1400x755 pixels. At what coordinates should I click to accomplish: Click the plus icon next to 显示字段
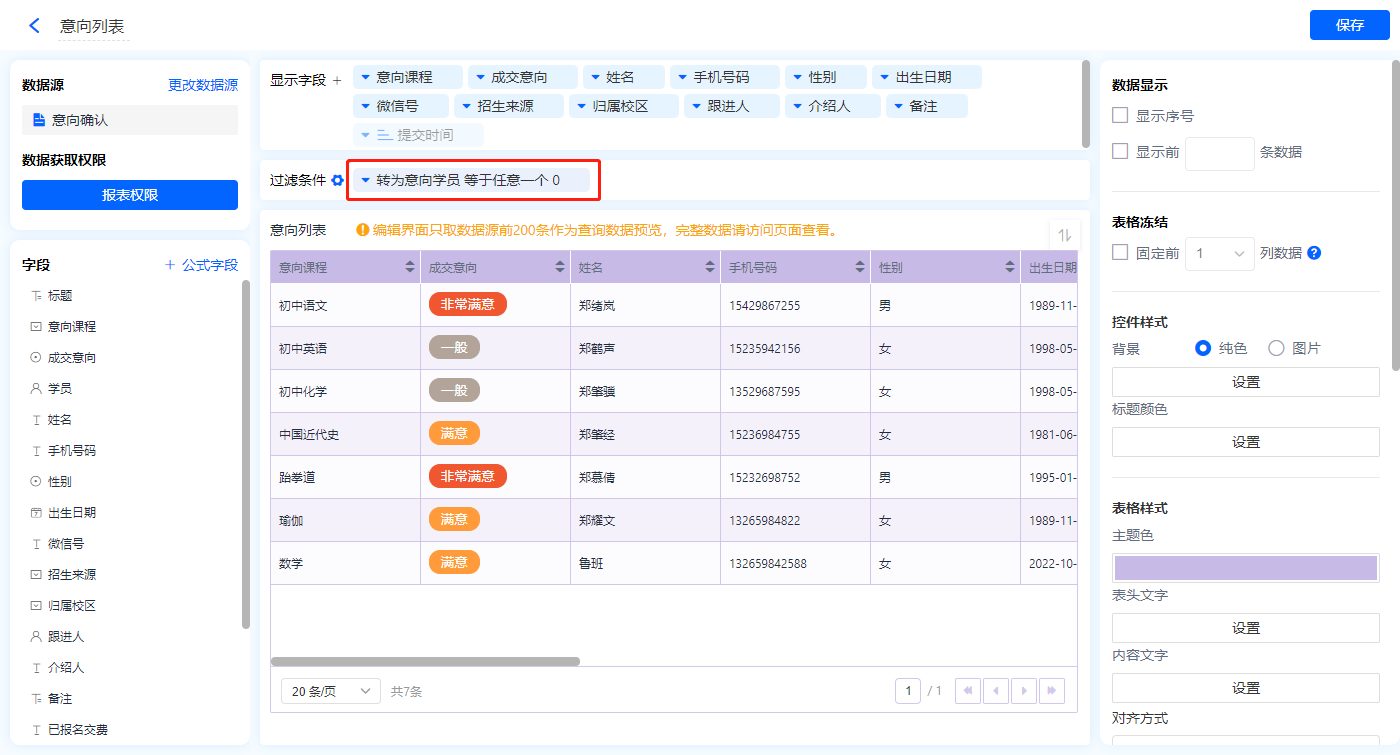tap(337, 80)
